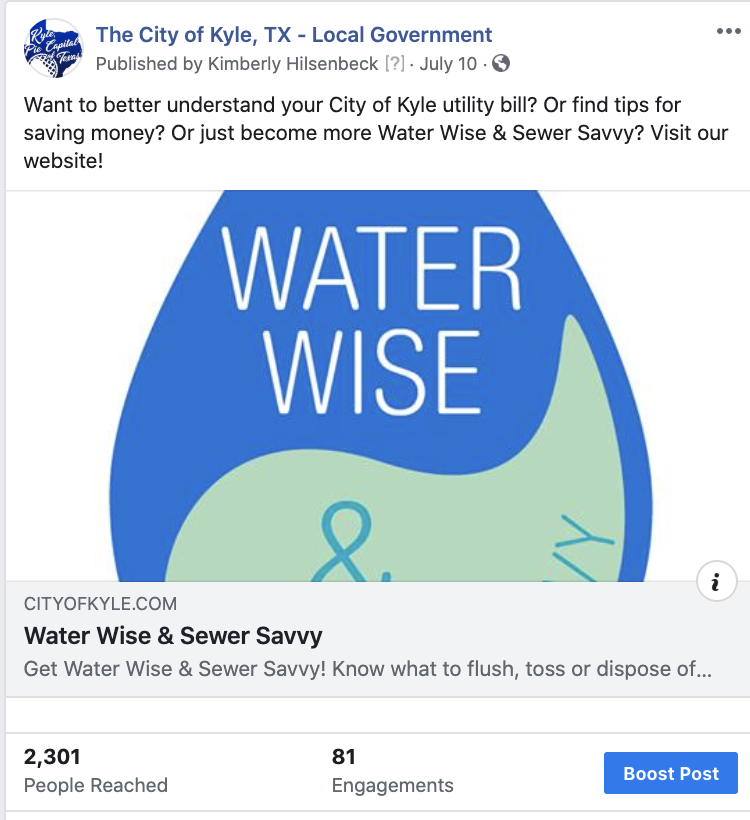Open The City of Kyle, TX page link
750x820 pixels.
[x=294, y=35]
